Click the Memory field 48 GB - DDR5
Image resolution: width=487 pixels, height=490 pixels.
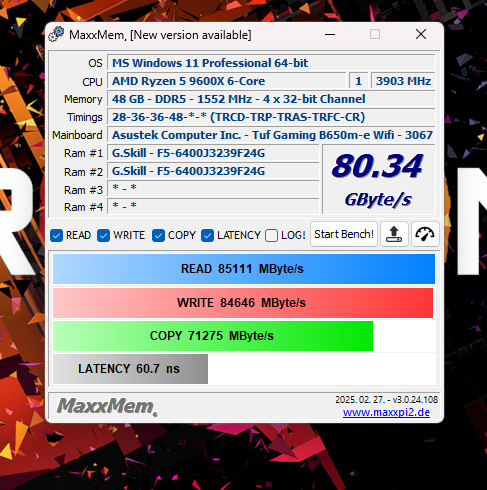coord(271,99)
